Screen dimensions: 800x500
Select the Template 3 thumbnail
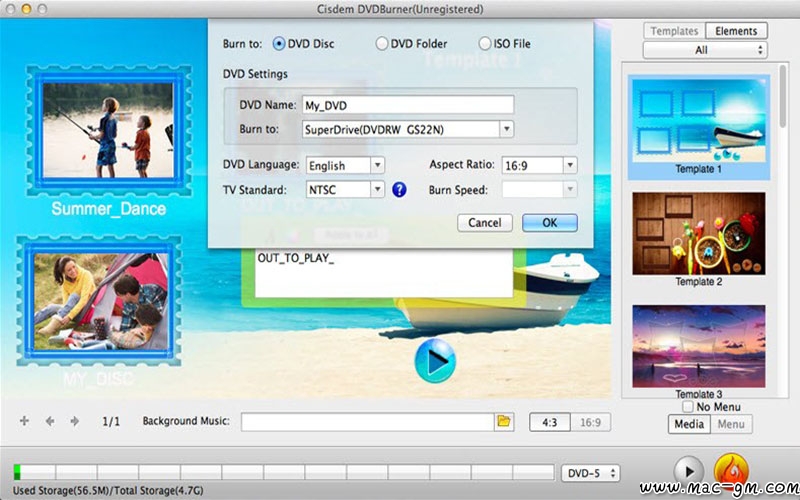click(x=698, y=346)
